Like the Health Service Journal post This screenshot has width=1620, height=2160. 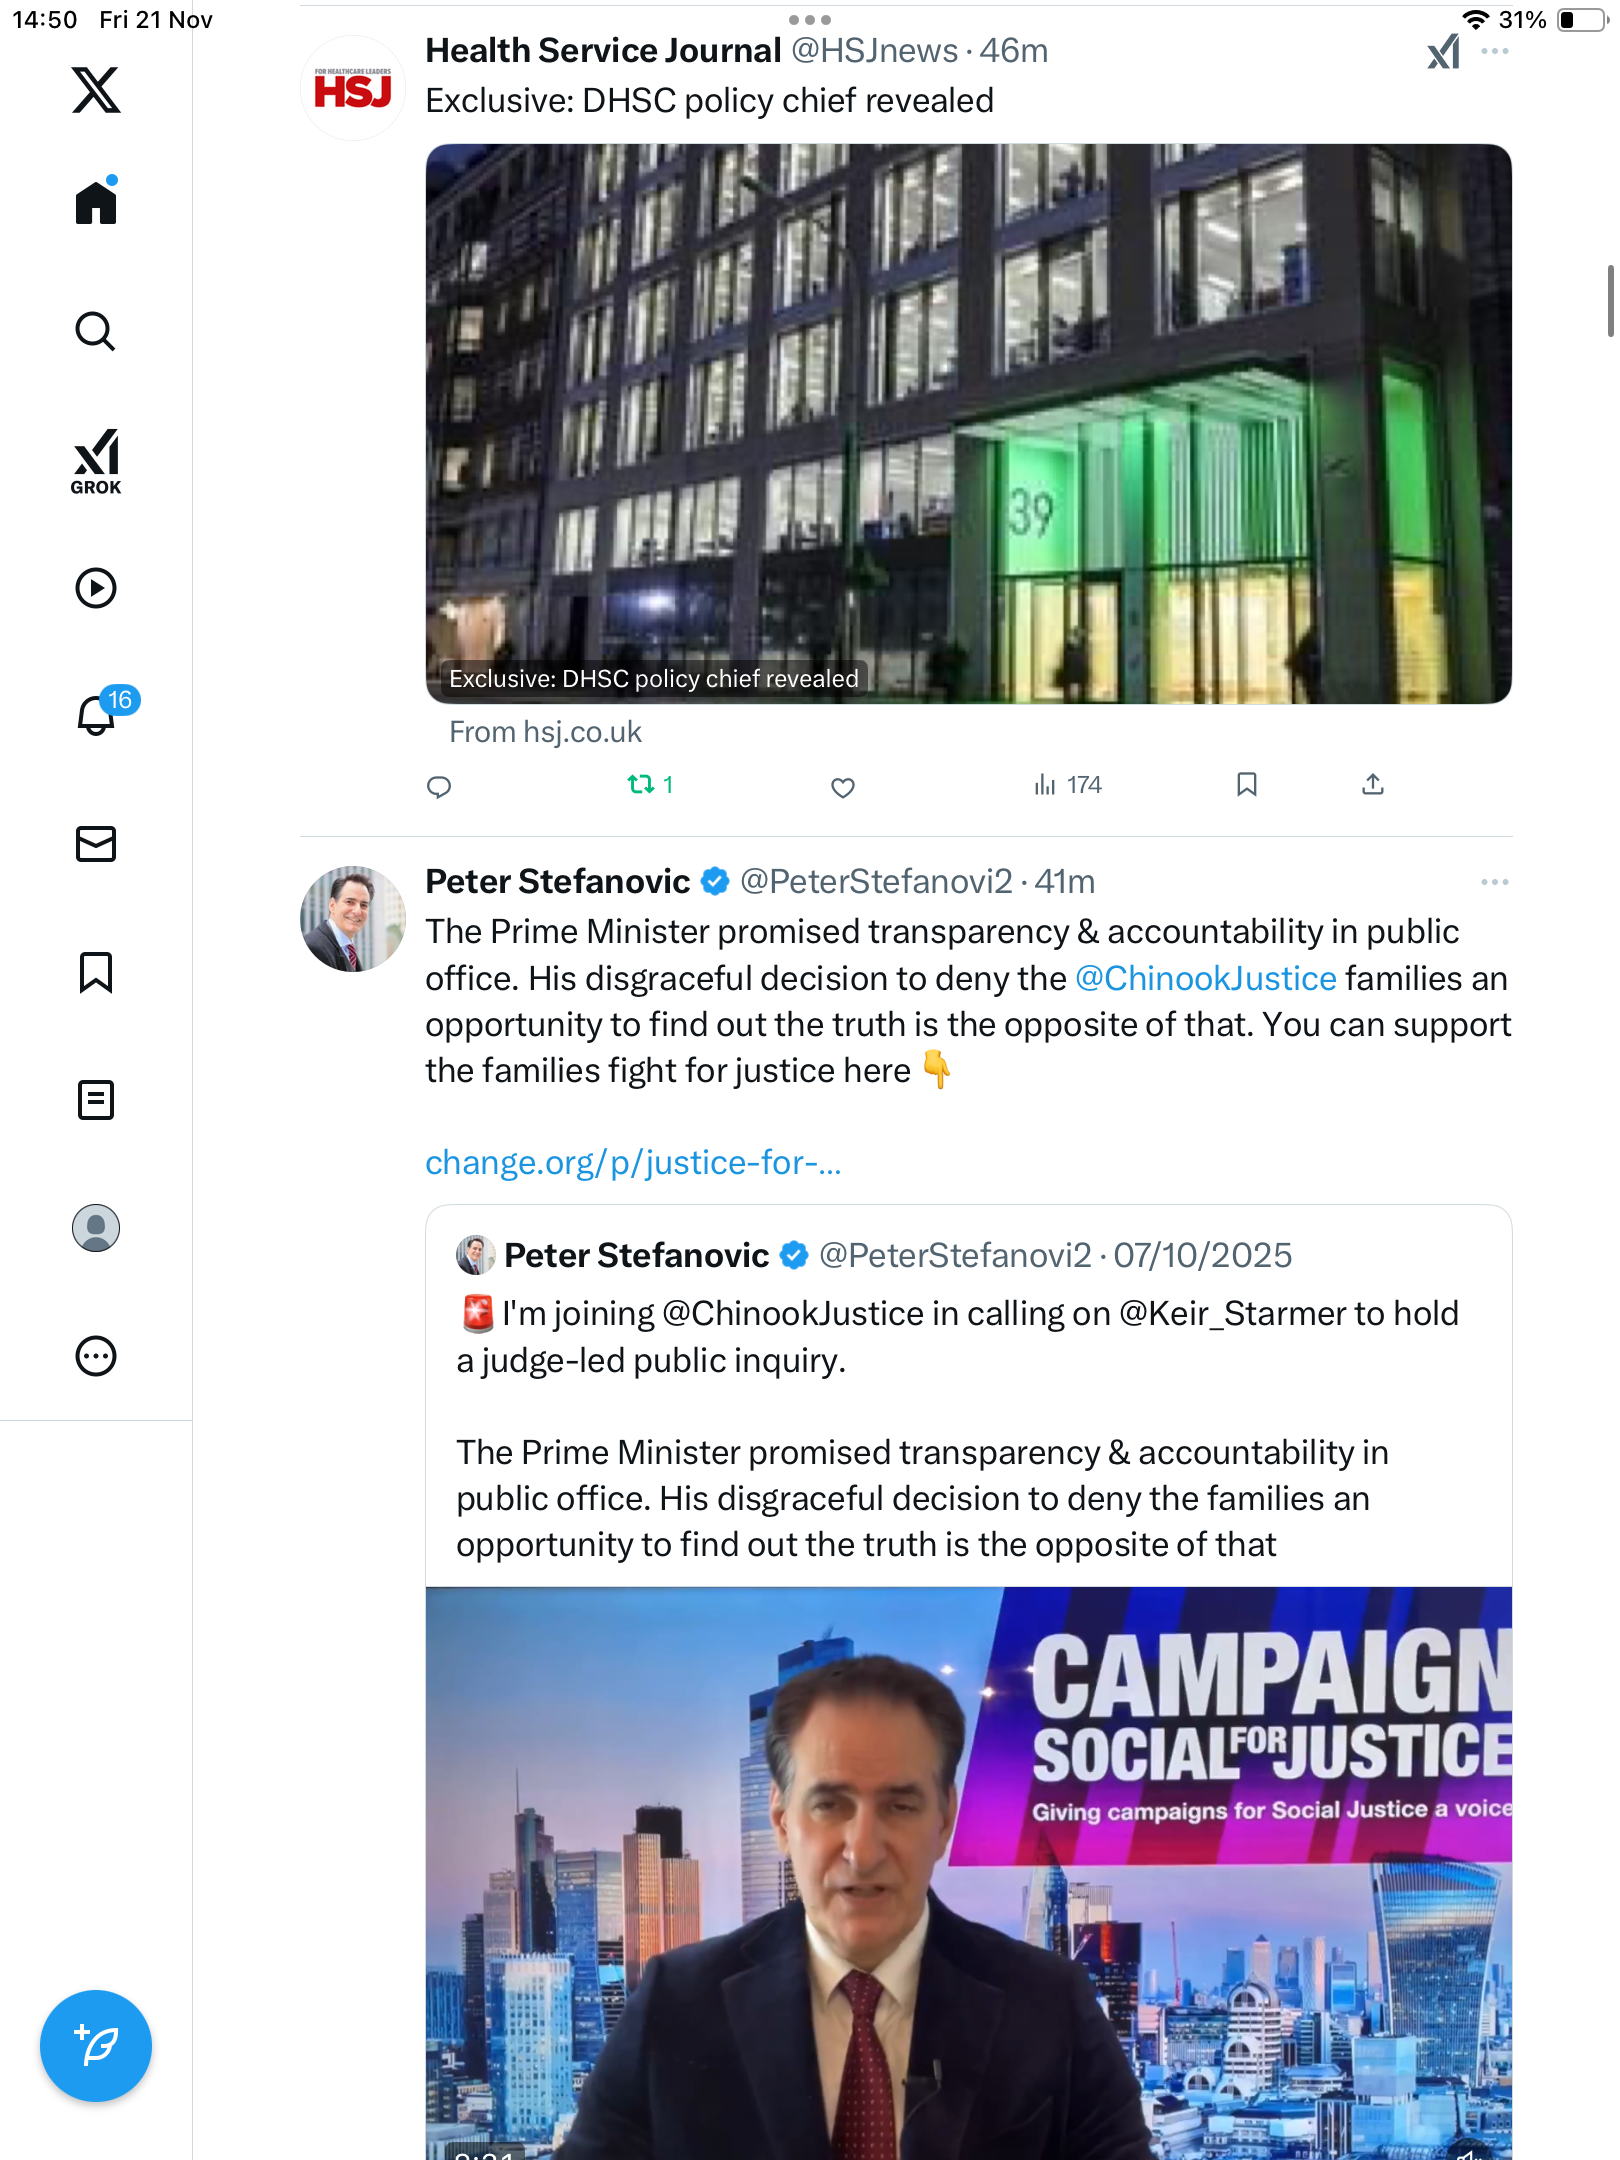click(843, 787)
